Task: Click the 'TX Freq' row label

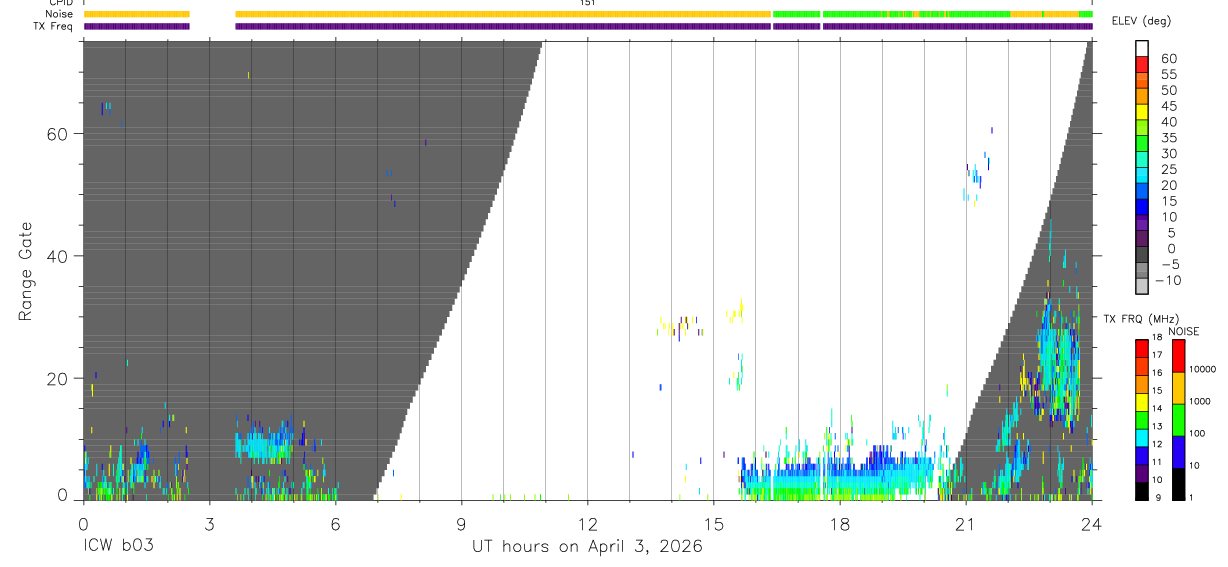Action: click(54, 26)
